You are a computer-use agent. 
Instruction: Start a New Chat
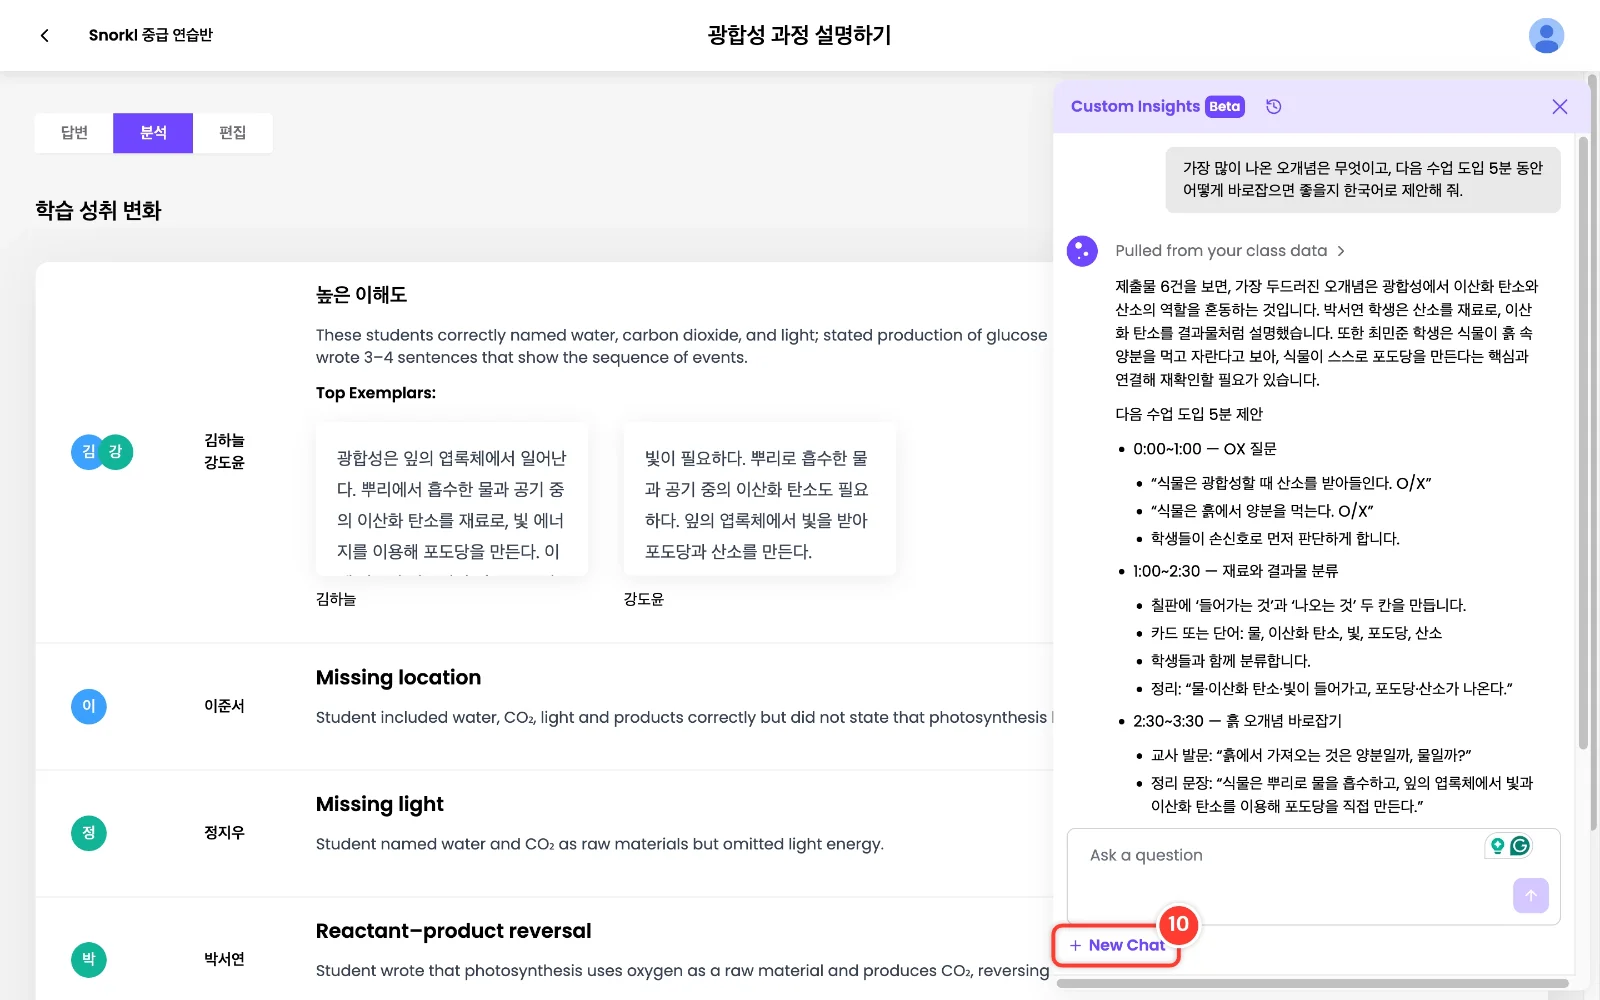tap(1117, 945)
